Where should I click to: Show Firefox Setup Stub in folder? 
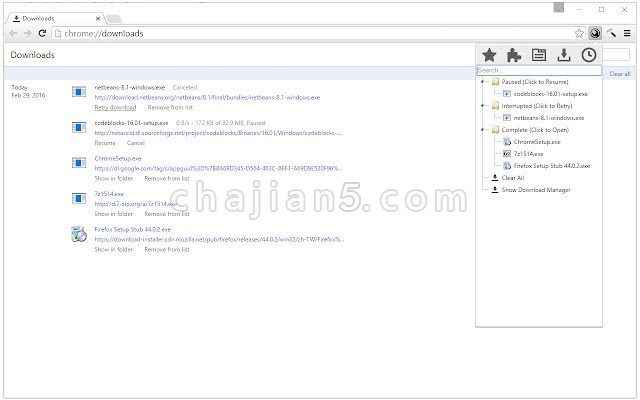pos(113,249)
